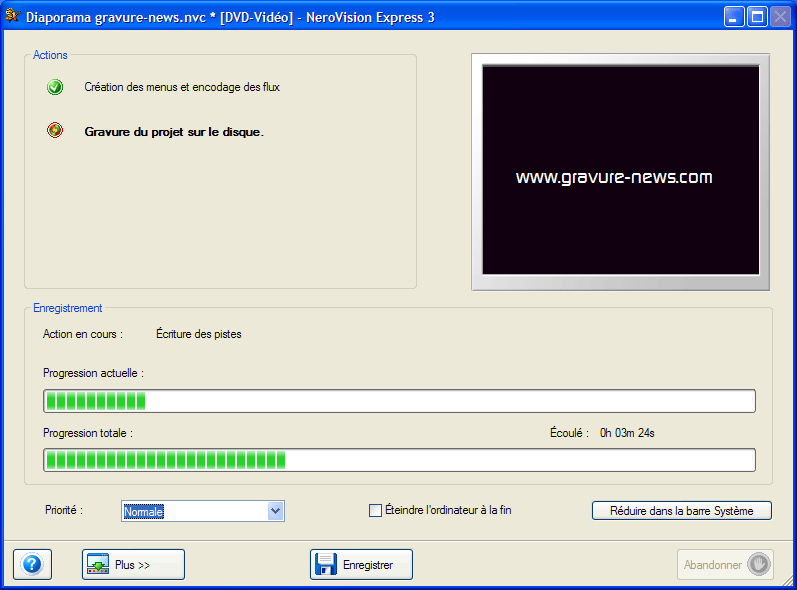The height and width of the screenshot is (590, 797).
Task: Enable Éteindre l'ordinateur à la fin checkbox
Action: pos(375,510)
